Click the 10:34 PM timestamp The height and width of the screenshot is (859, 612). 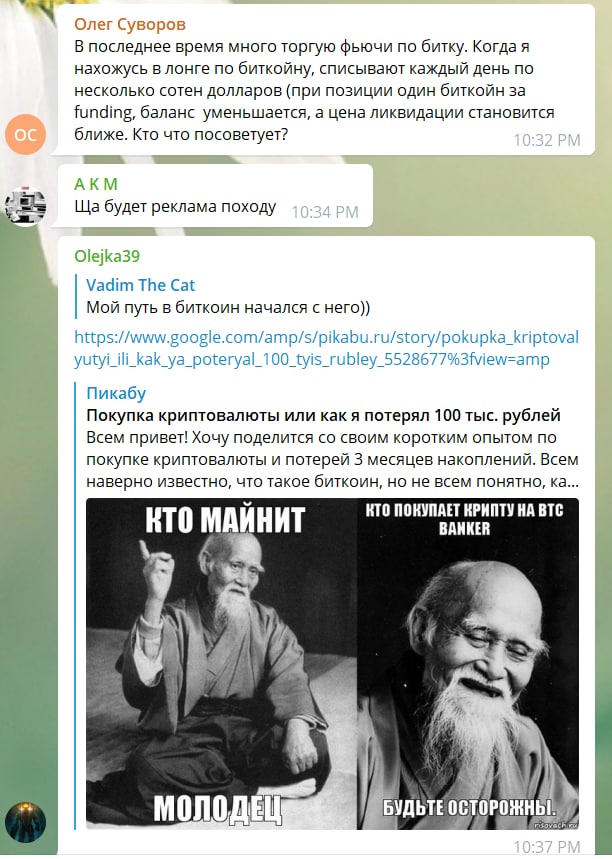coord(324,212)
